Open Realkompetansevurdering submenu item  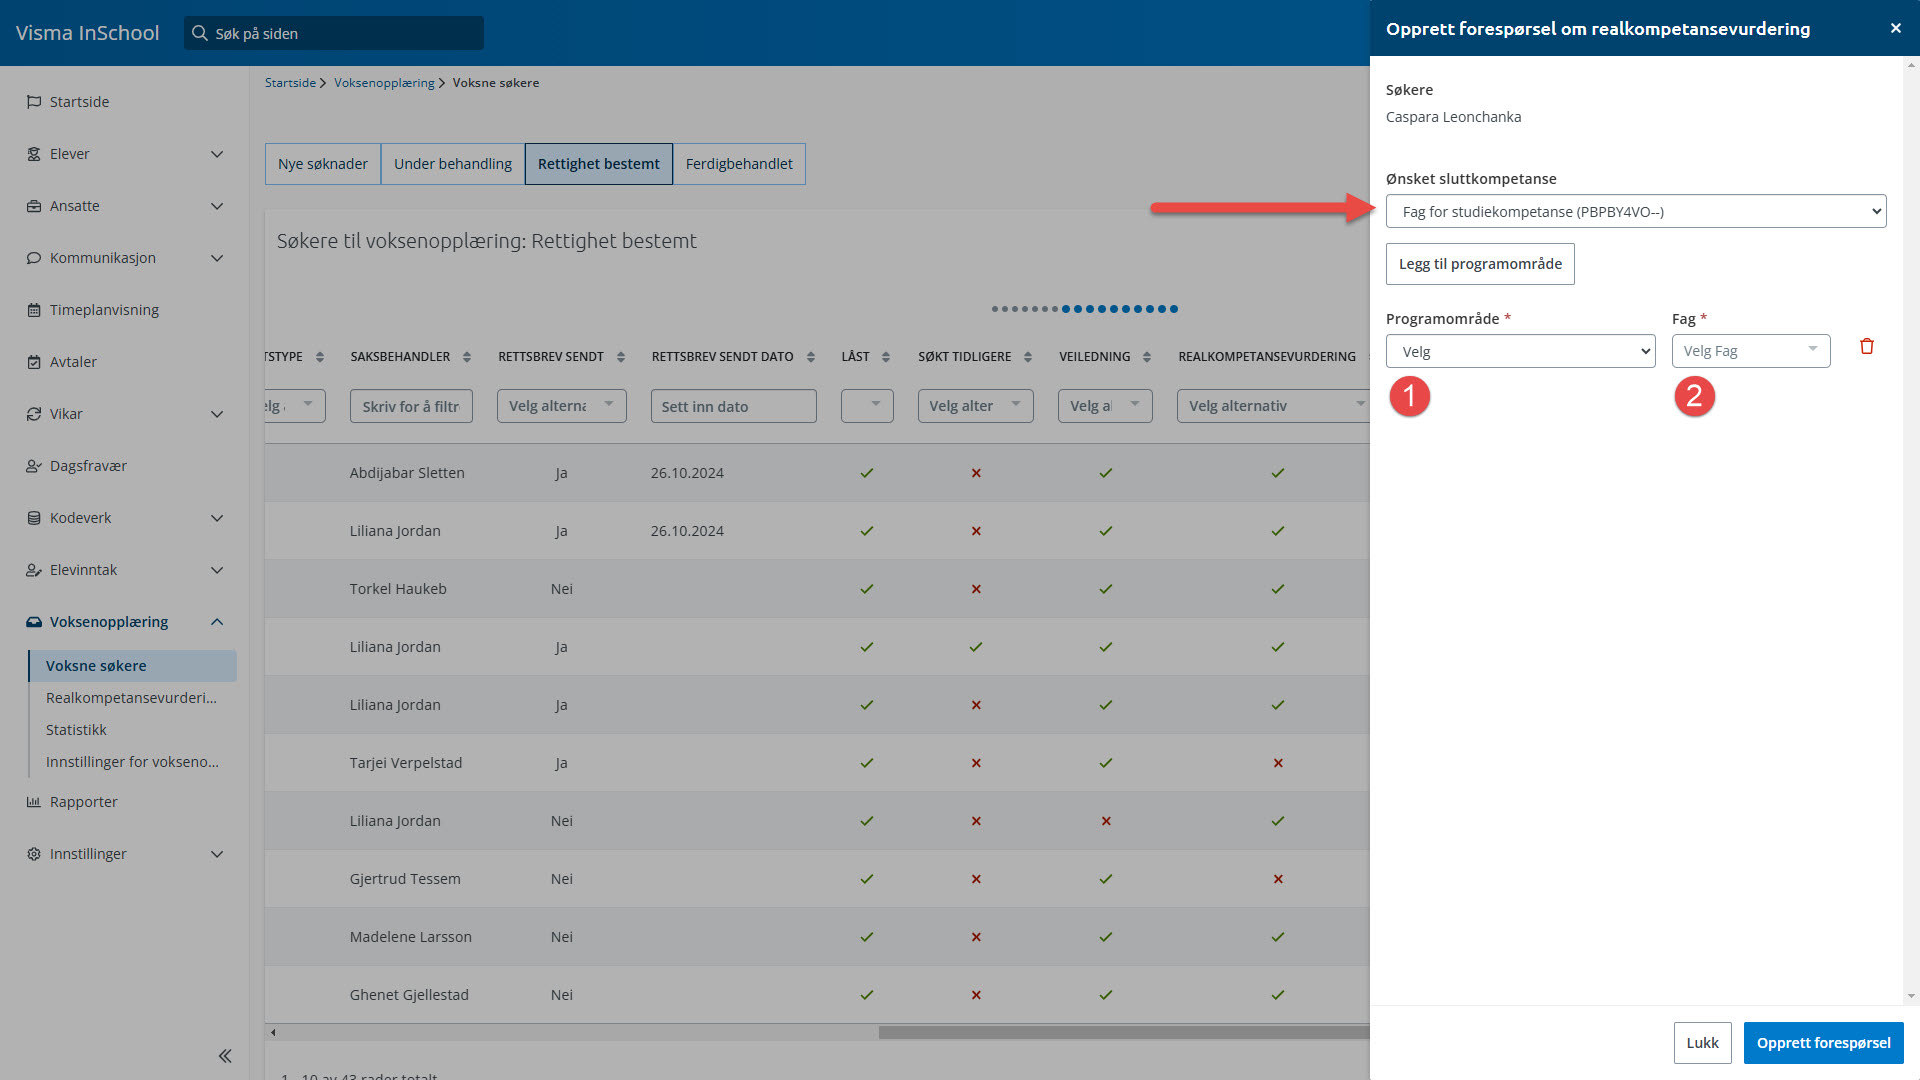point(133,698)
